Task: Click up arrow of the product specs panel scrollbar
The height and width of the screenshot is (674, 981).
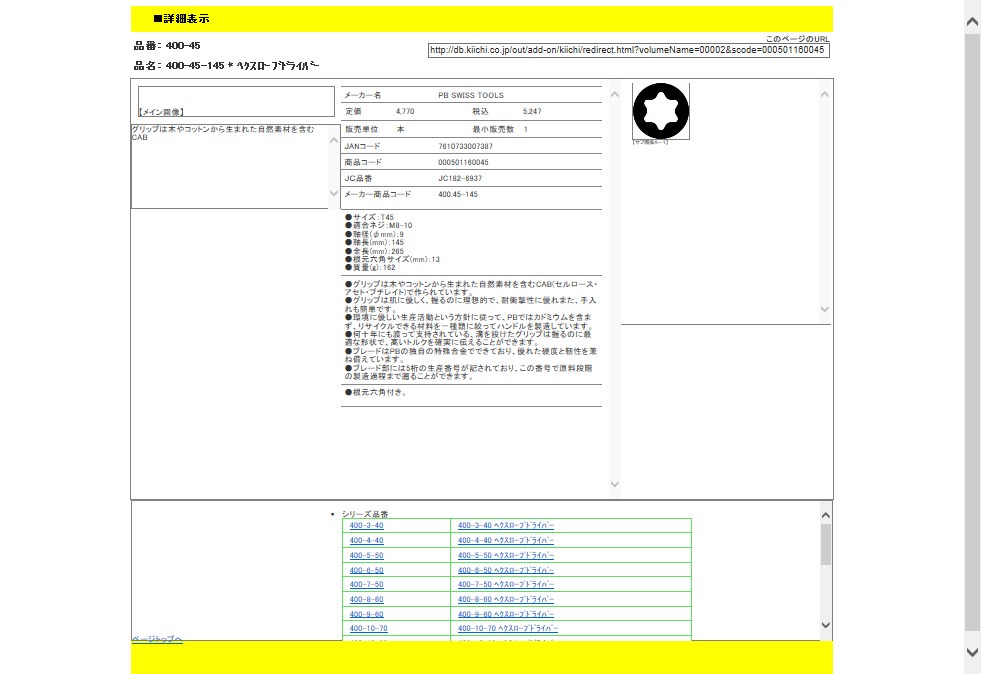Action: (614, 94)
